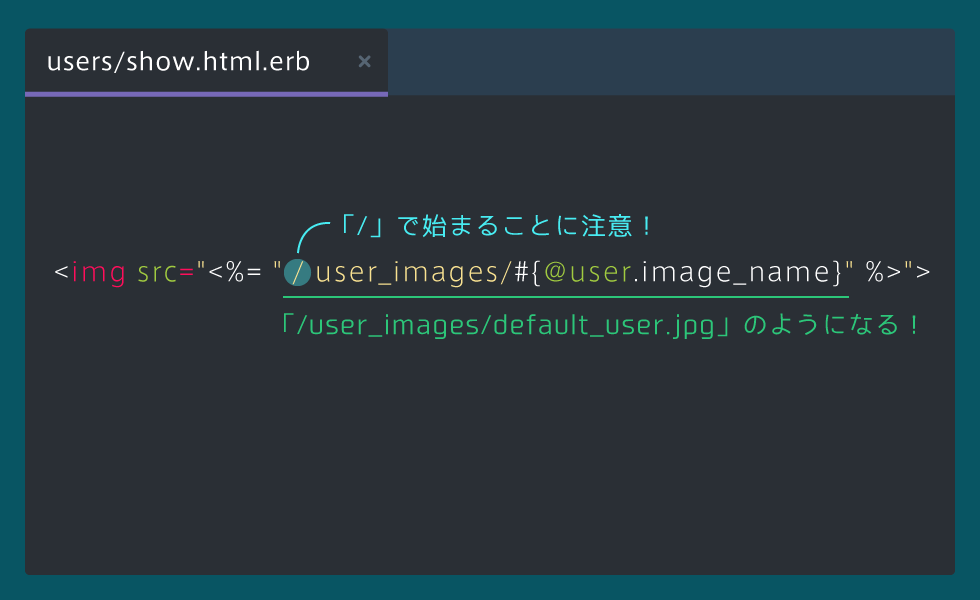Click the #{ interpolation opening

pyautogui.click(x=527, y=272)
